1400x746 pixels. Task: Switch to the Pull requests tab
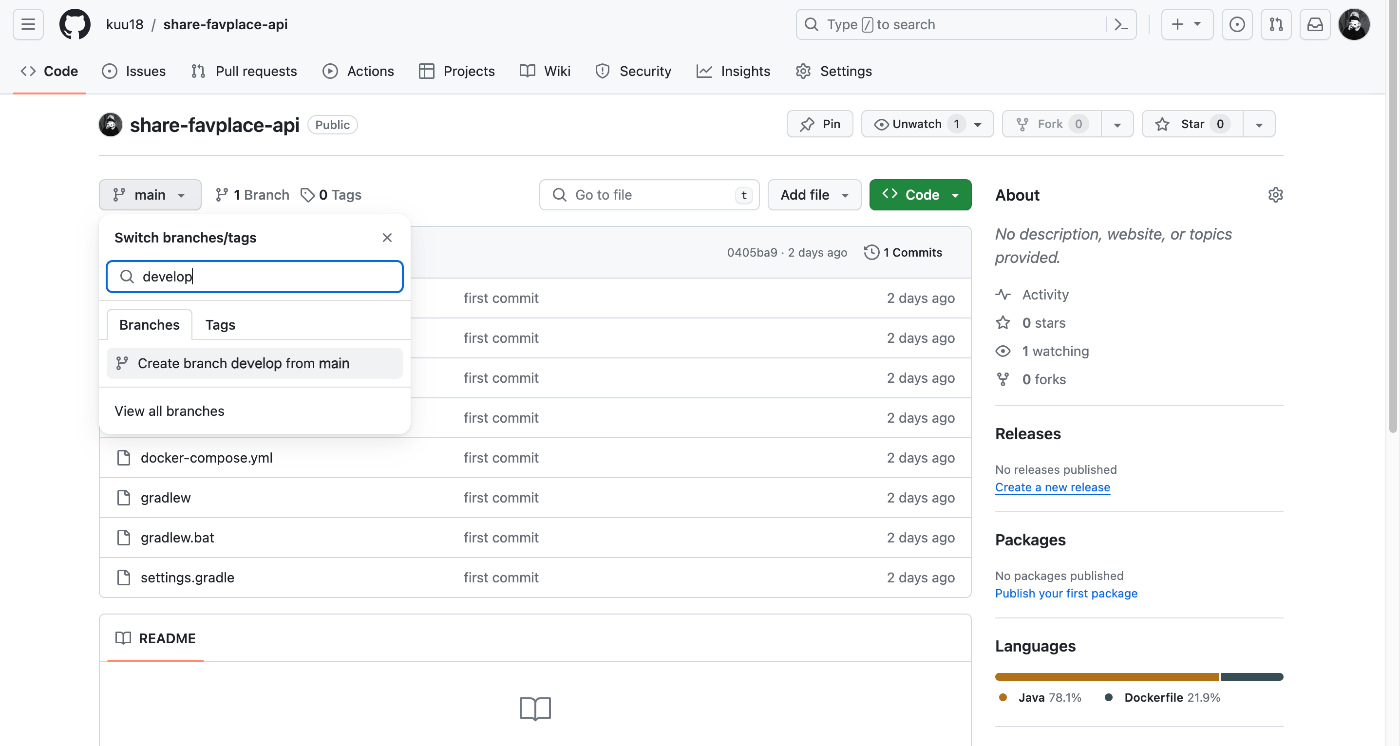pyautogui.click(x=244, y=71)
